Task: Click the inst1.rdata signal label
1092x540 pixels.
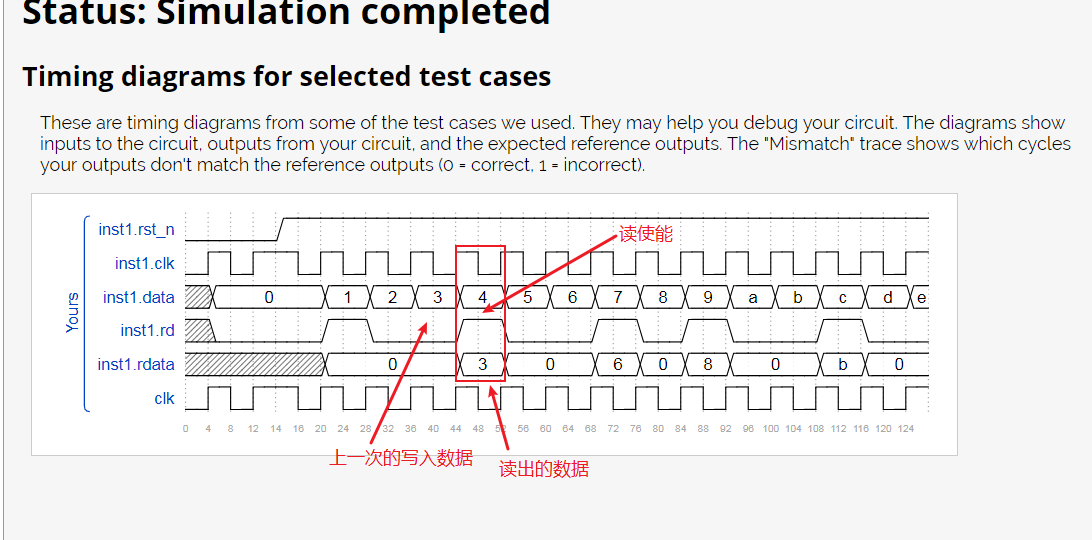Action: click(x=136, y=364)
